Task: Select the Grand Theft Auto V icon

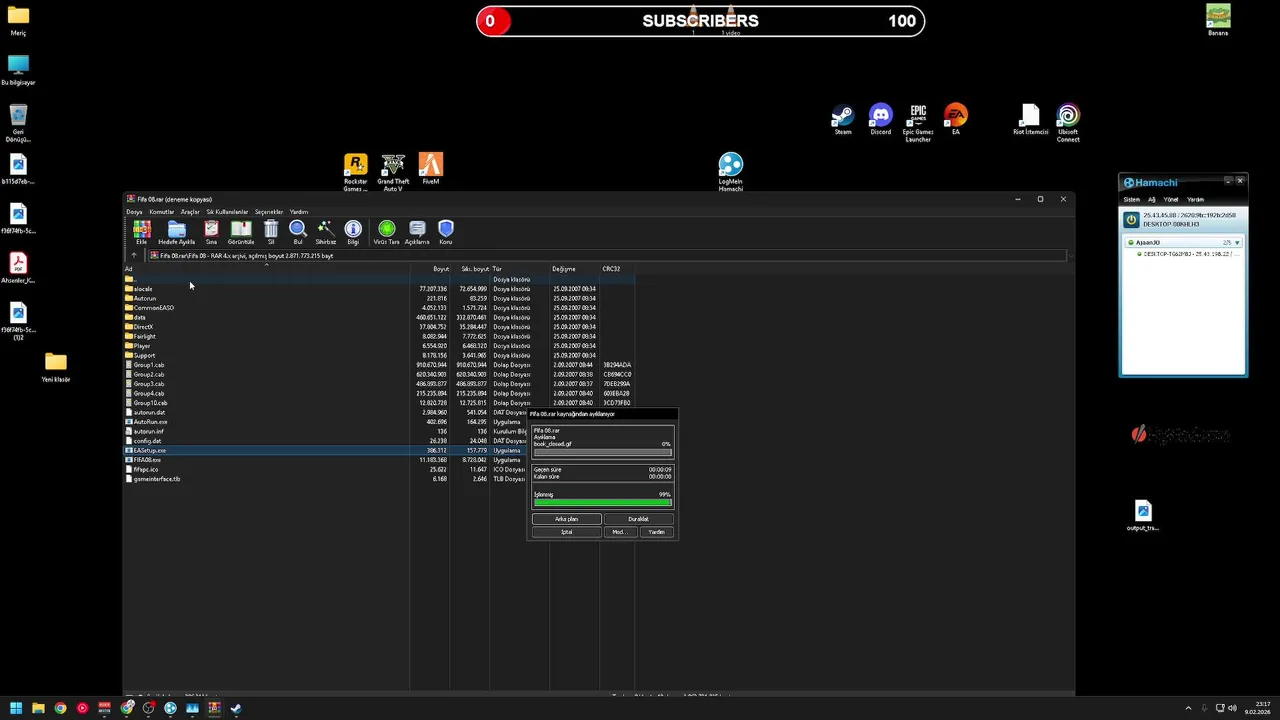Action: (393, 172)
